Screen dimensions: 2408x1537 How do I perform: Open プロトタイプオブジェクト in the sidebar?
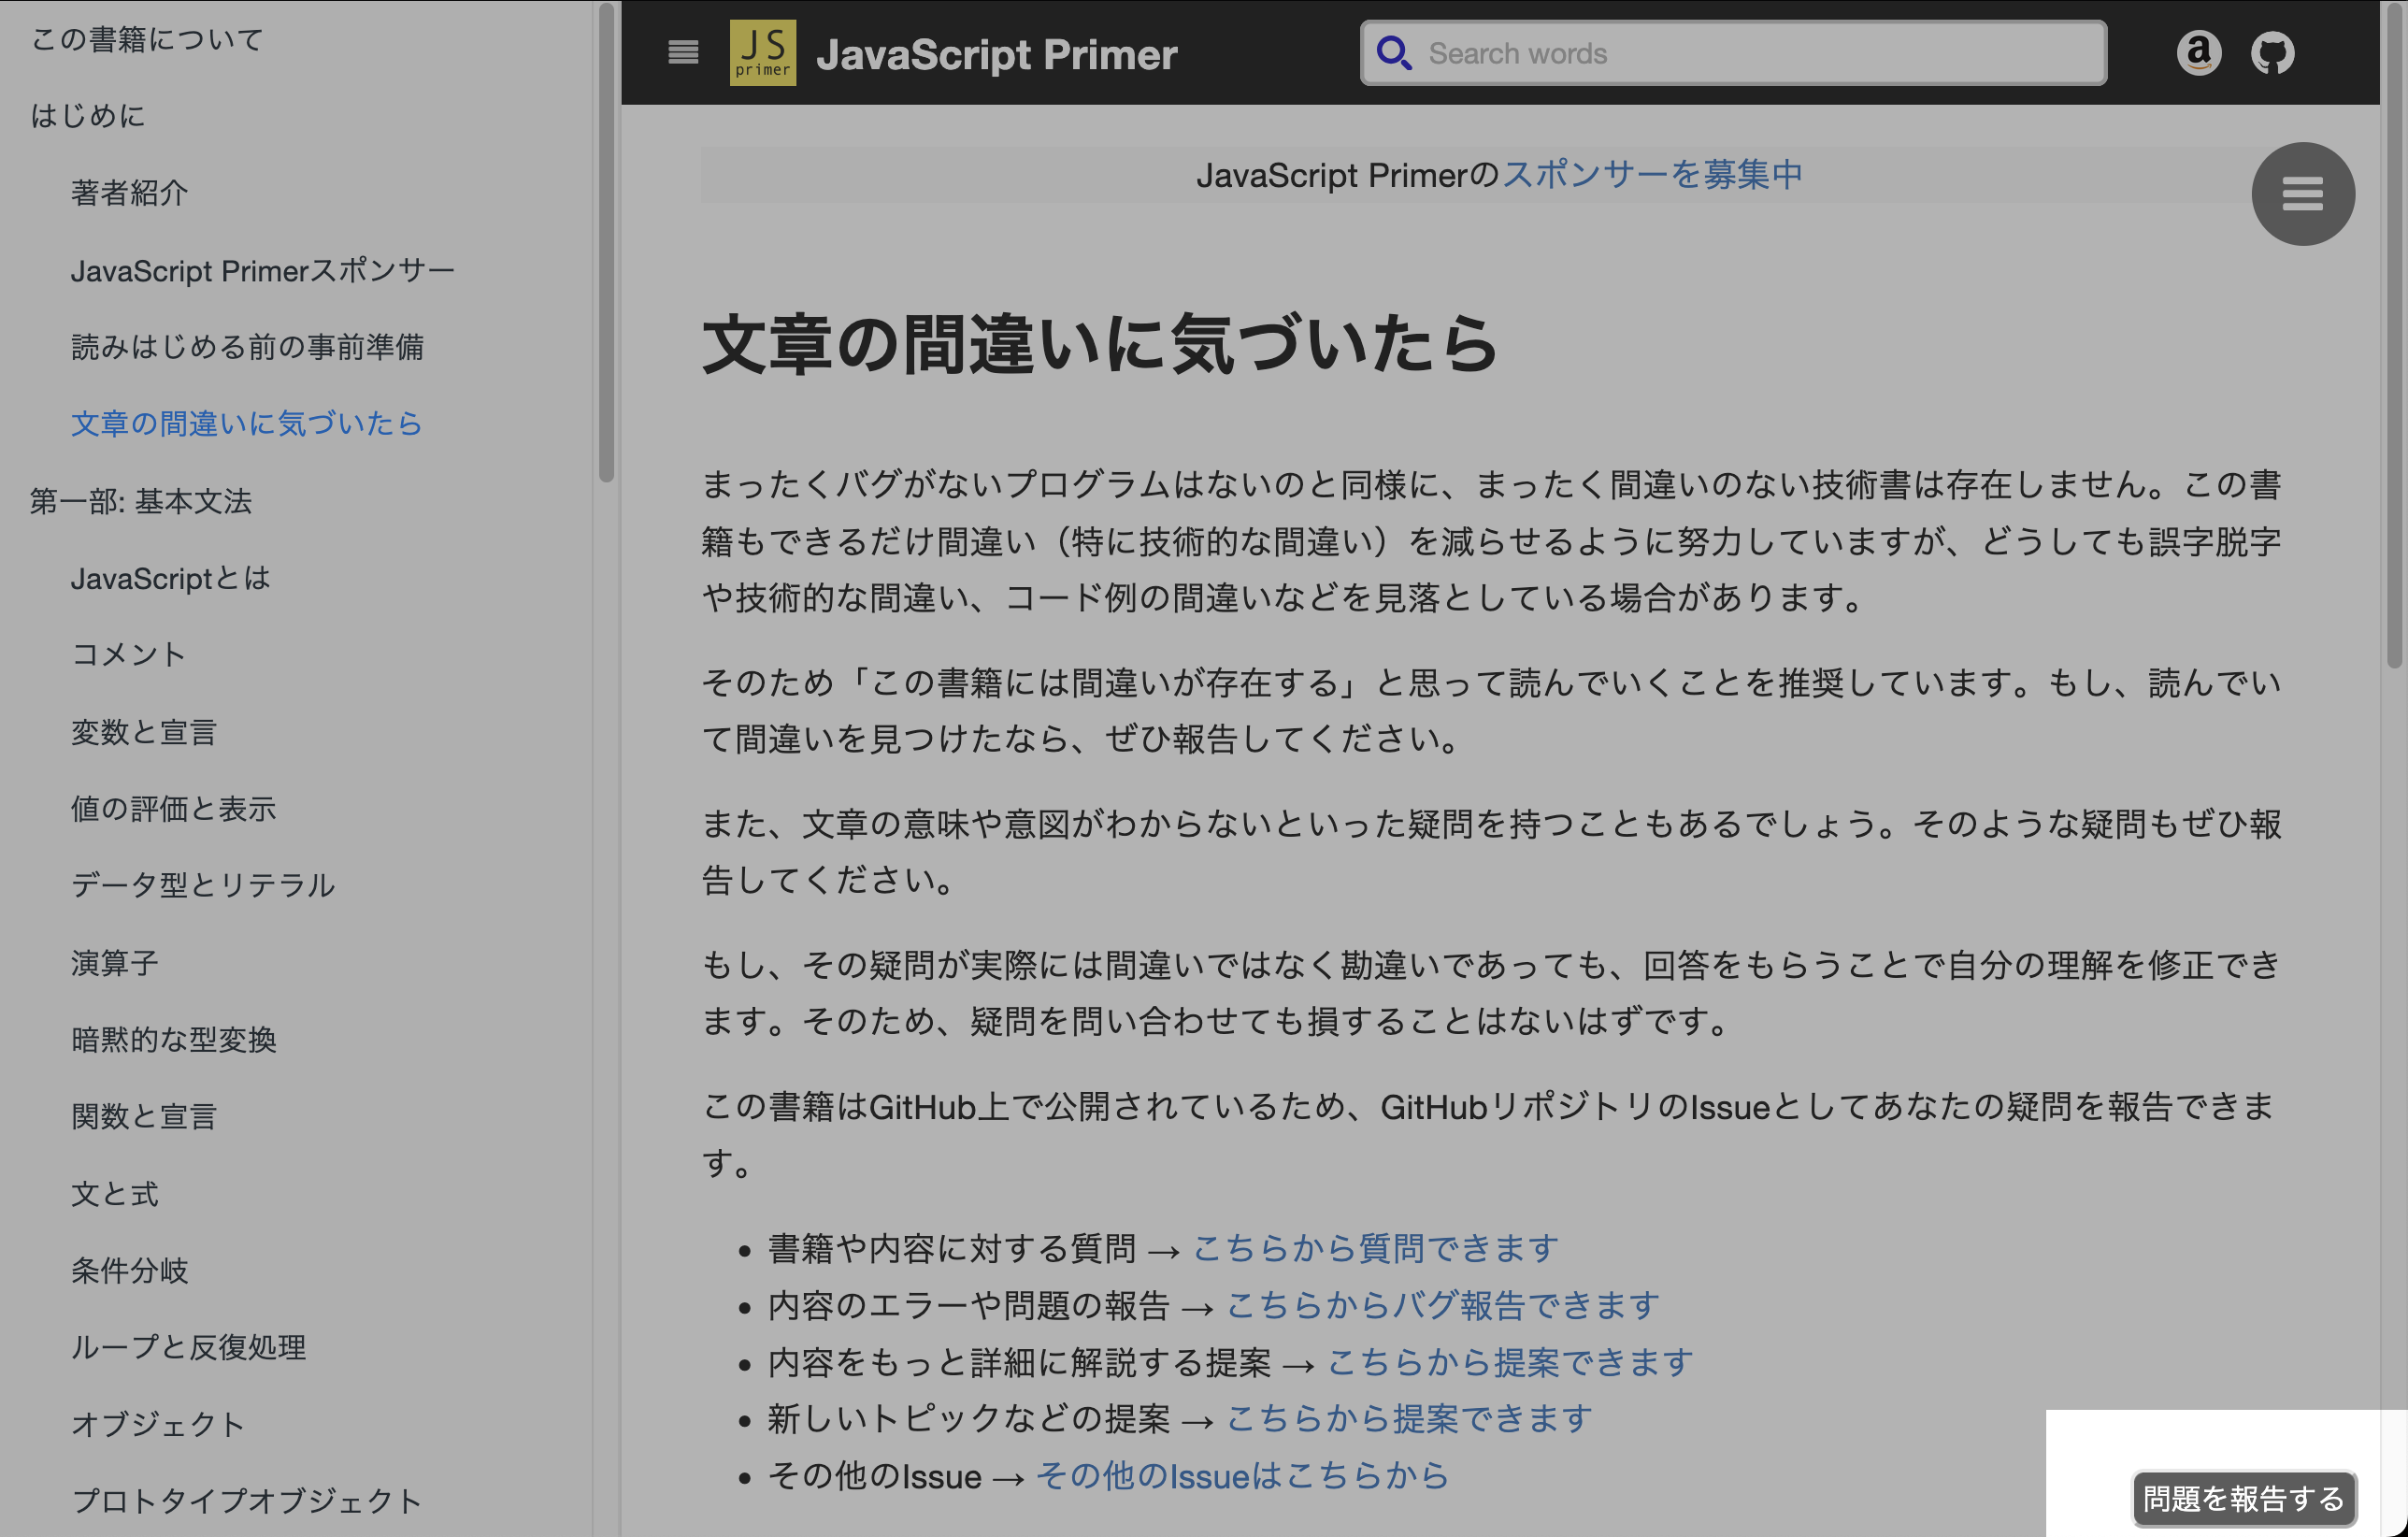click(247, 1501)
